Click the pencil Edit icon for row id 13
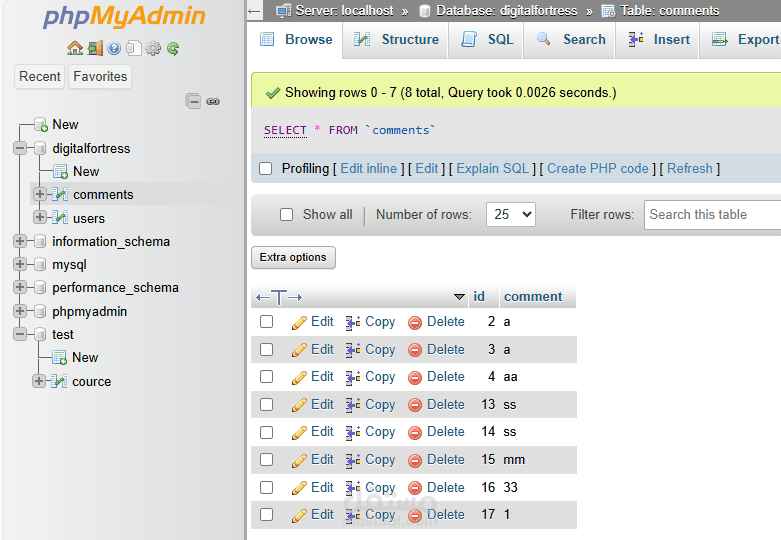 click(x=299, y=405)
